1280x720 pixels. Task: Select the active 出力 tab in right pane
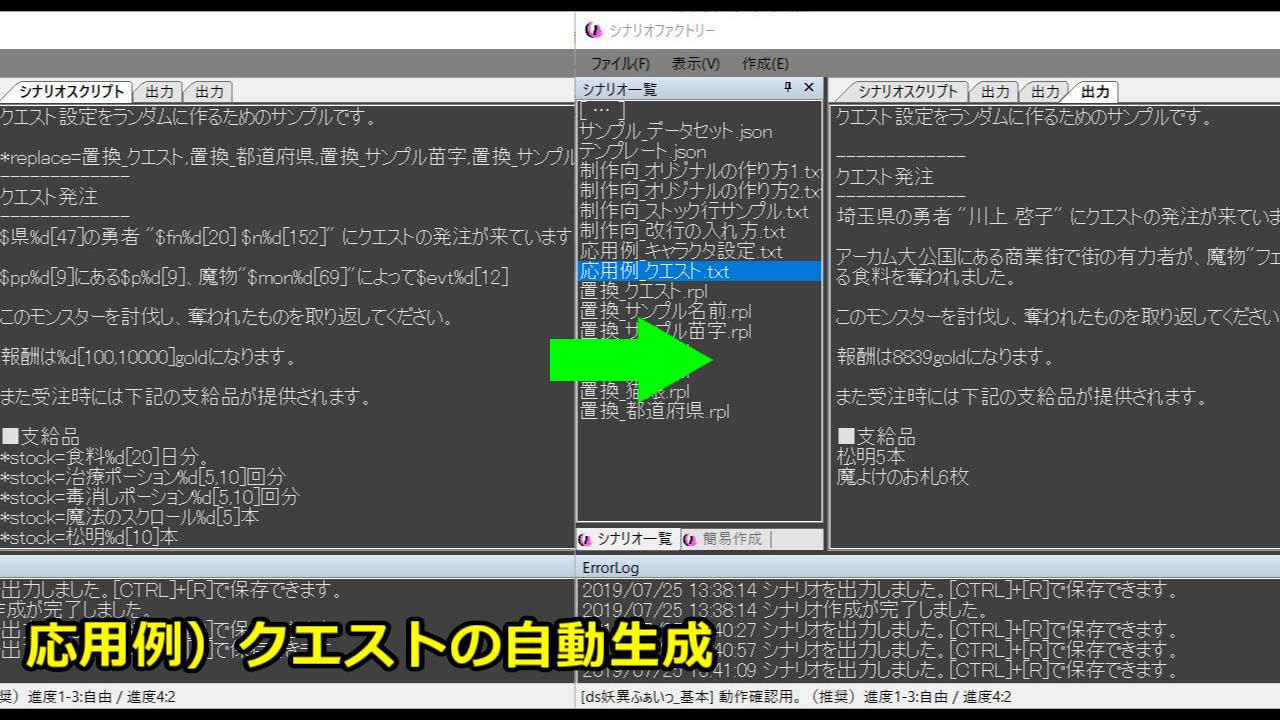pos(1095,92)
